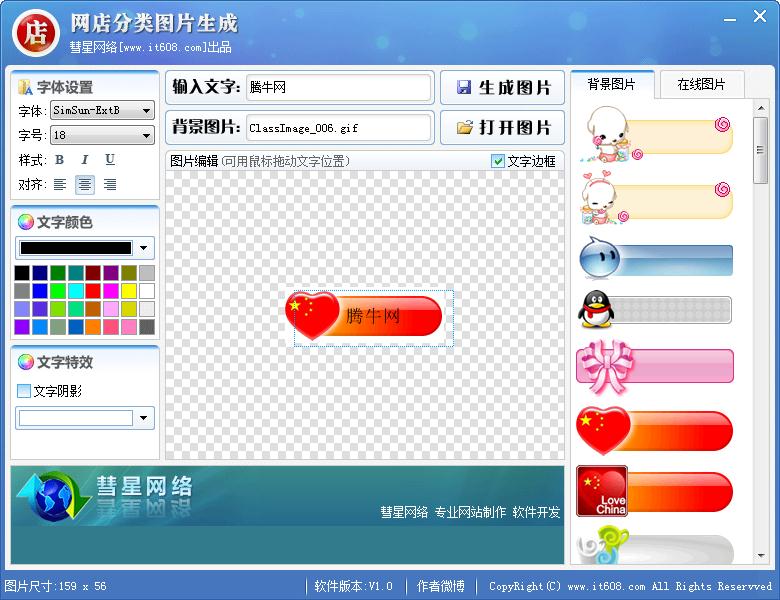The width and height of the screenshot is (780, 600).
Task: Switch to the 在线图片 tab
Action: [701, 85]
